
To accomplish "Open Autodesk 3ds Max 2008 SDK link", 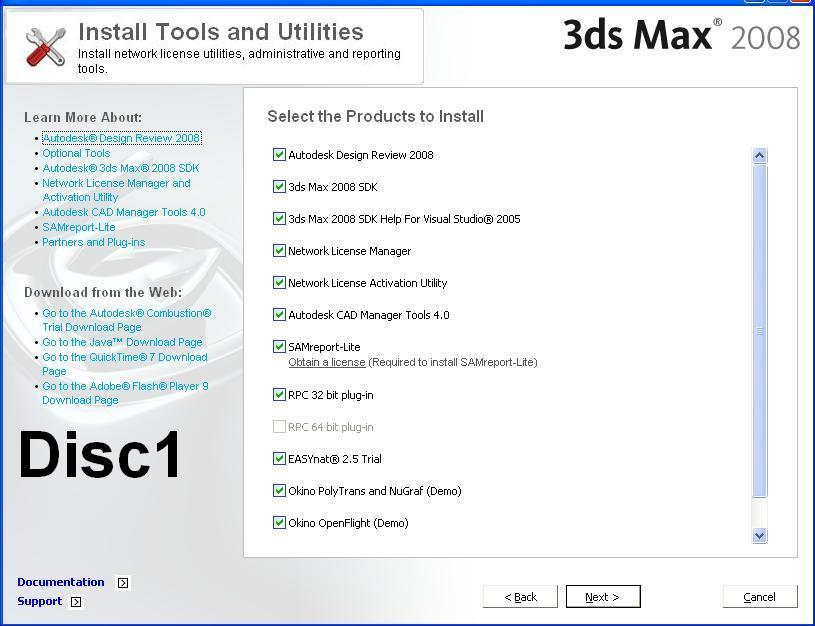I will tap(121, 168).
